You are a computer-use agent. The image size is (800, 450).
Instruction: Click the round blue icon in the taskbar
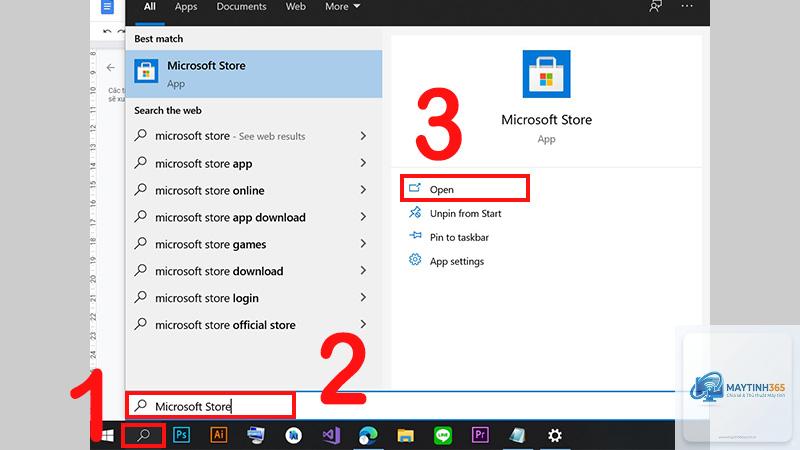pyautogui.click(x=293, y=435)
